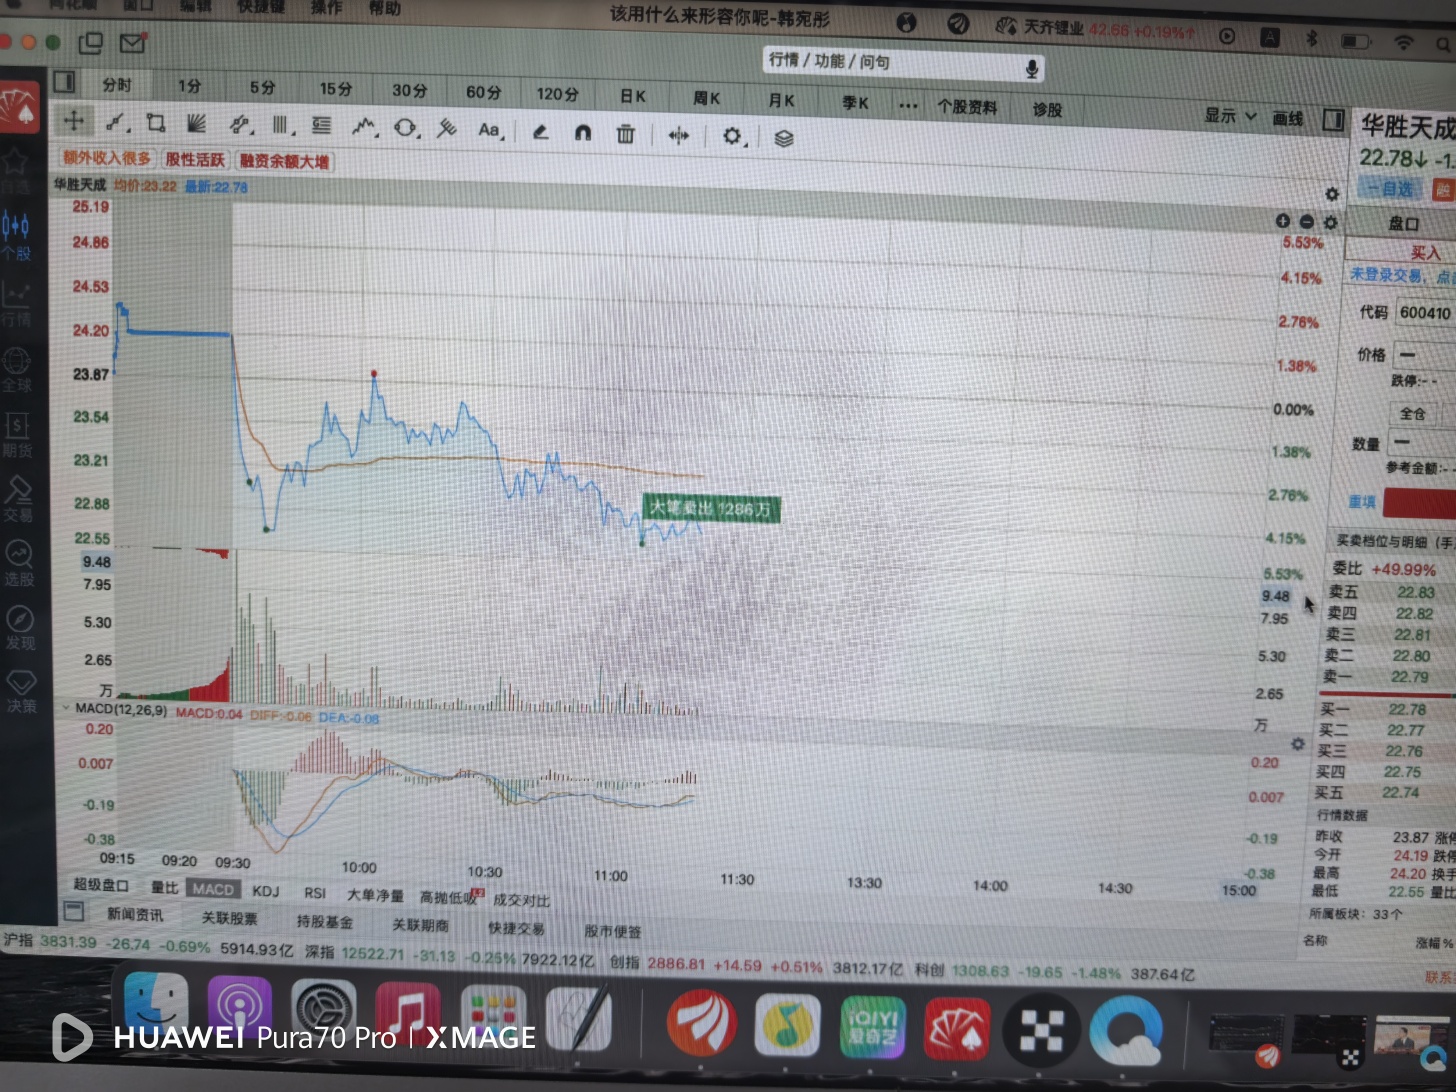Click the 融资余额大增 tag
This screenshot has height=1092, width=1456.
284,162
